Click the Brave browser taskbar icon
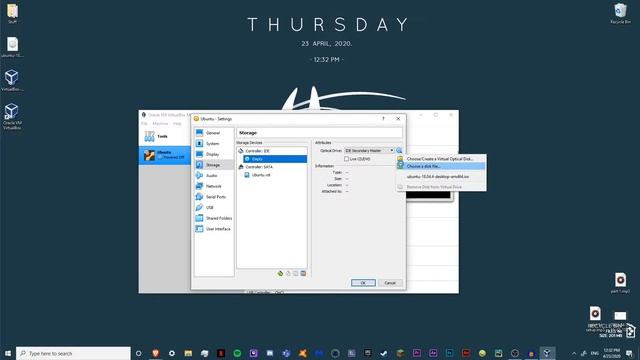The image size is (640, 360). click(x=156, y=353)
